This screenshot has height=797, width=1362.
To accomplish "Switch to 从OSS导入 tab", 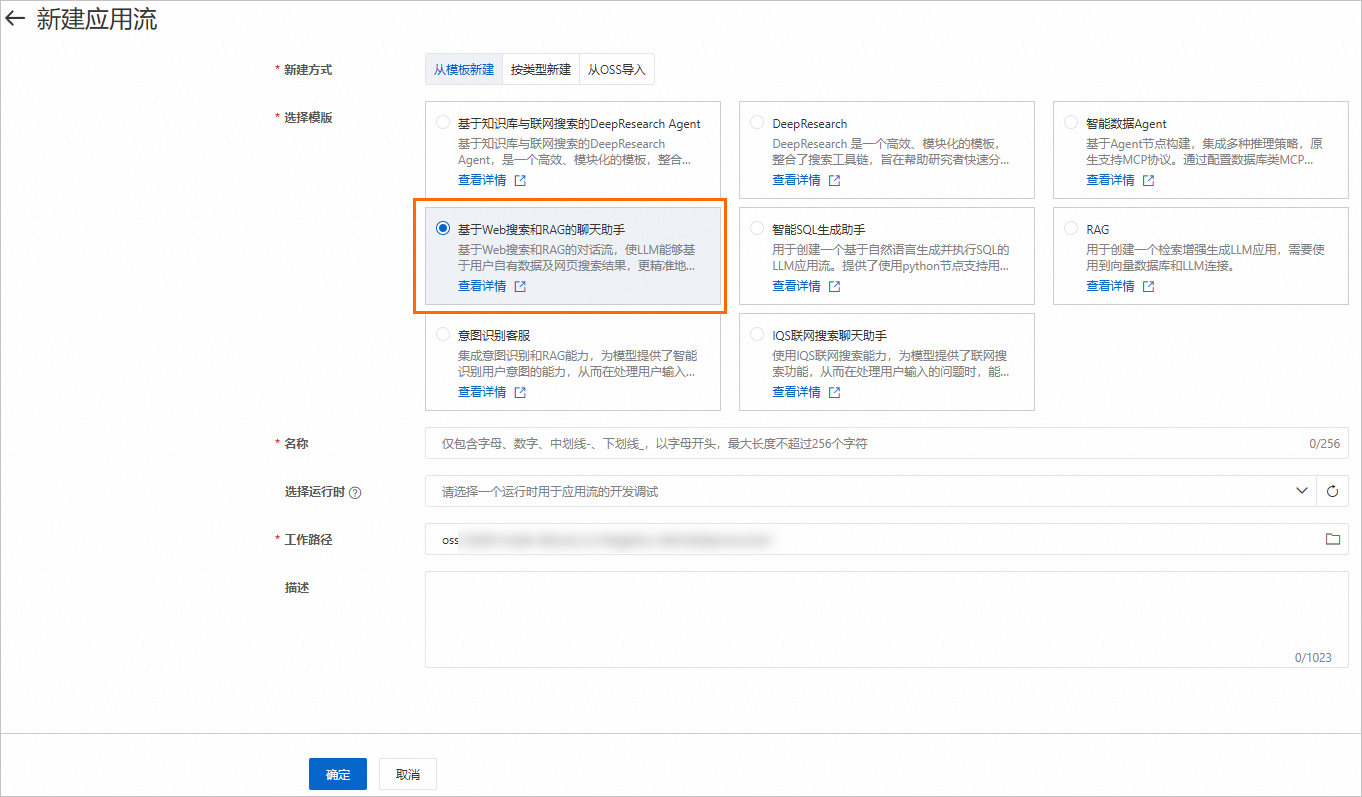I will coord(617,70).
